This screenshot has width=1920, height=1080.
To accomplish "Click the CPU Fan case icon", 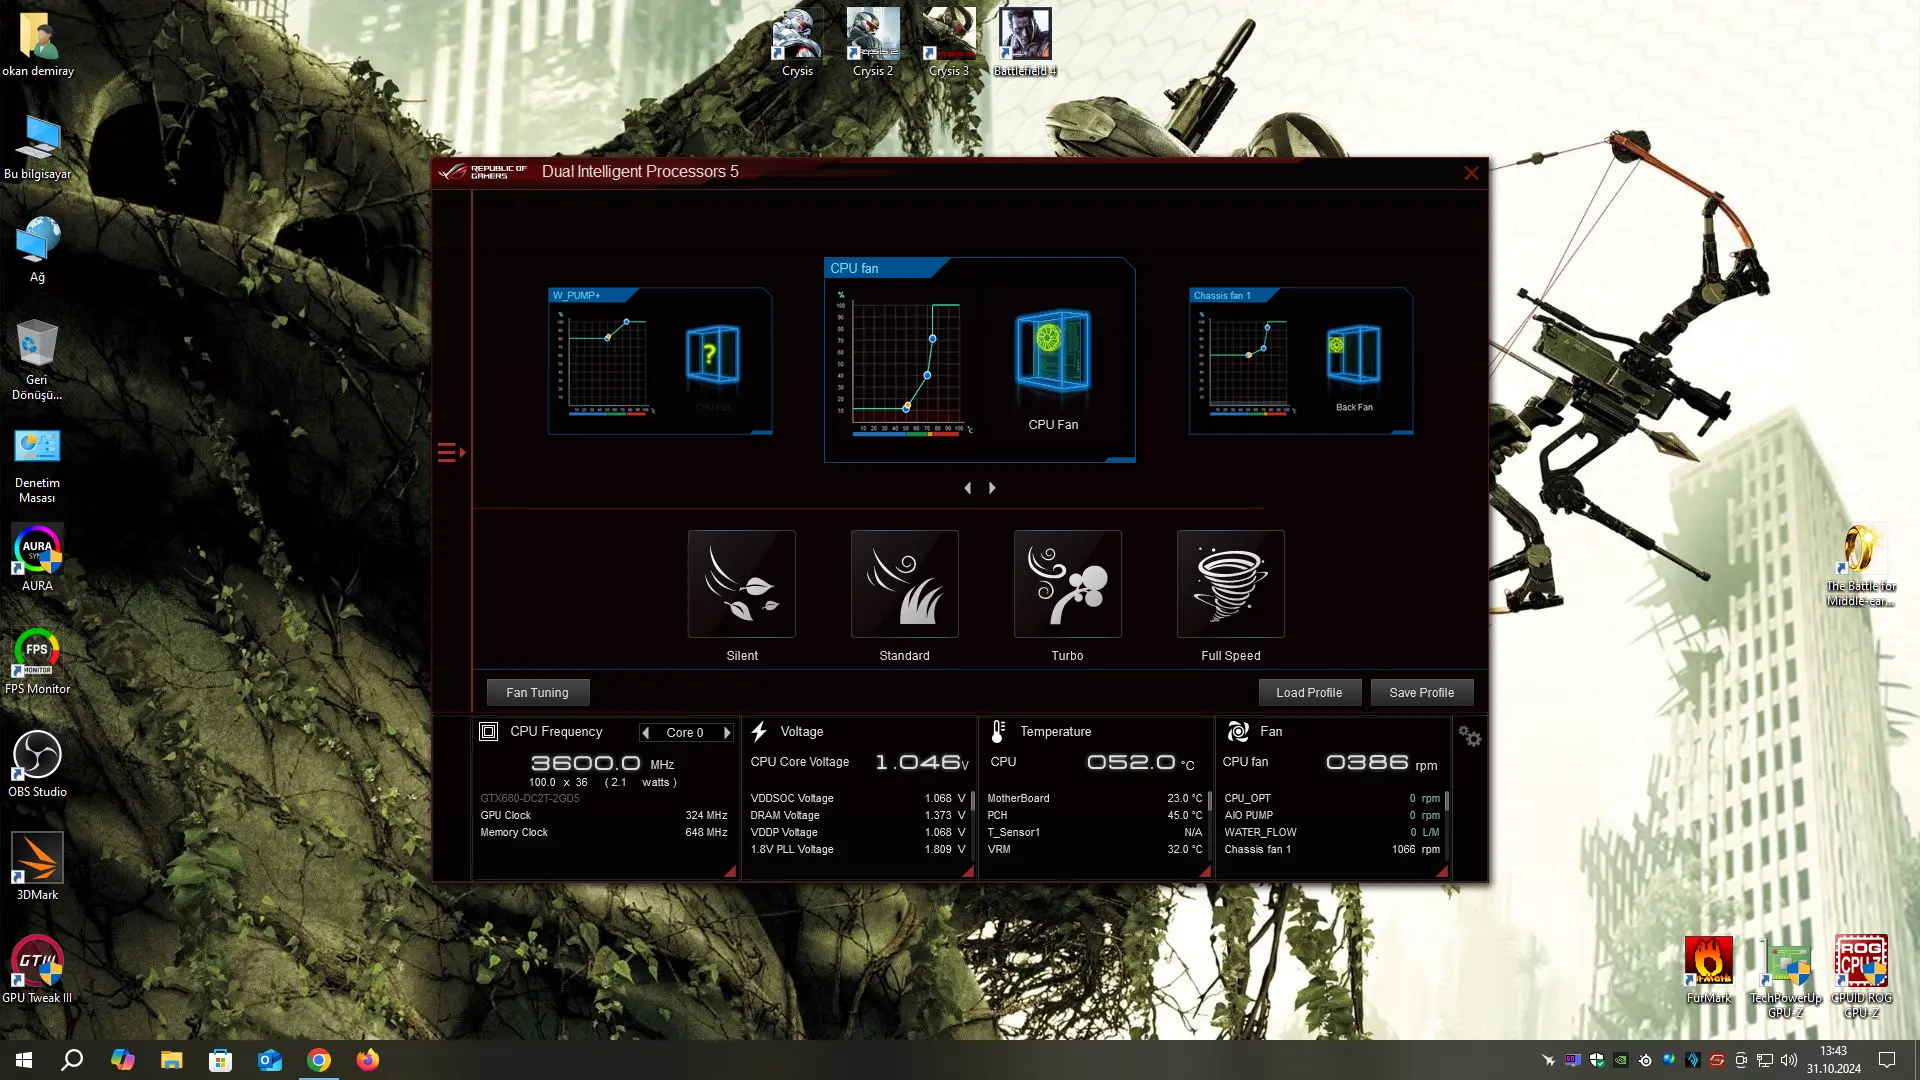I will [x=1053, y=350].
